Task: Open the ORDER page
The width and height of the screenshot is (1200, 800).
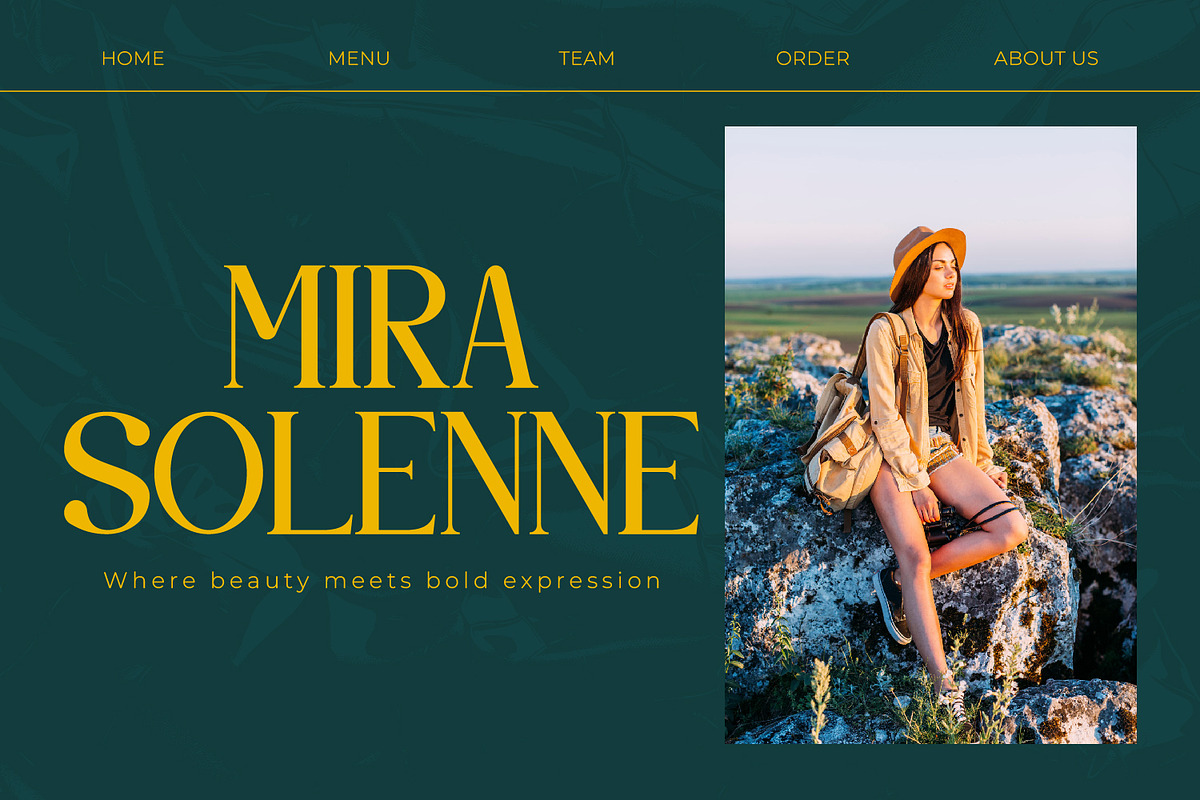Action: click(813, 58)
